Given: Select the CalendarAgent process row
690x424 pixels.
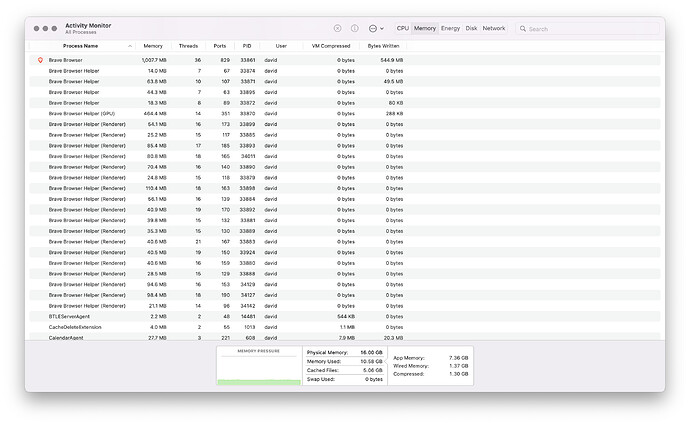Looking at the screenshot, I should point(345,337).
